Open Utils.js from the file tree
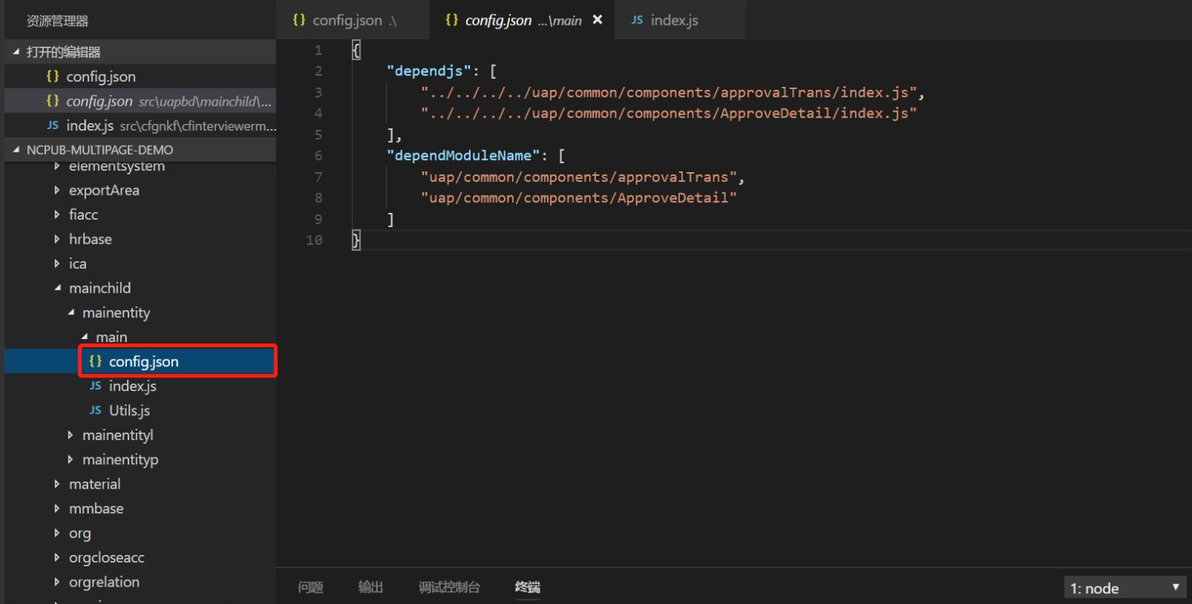The width and height of the screenshot is (1192, 604). click(129, 411)
